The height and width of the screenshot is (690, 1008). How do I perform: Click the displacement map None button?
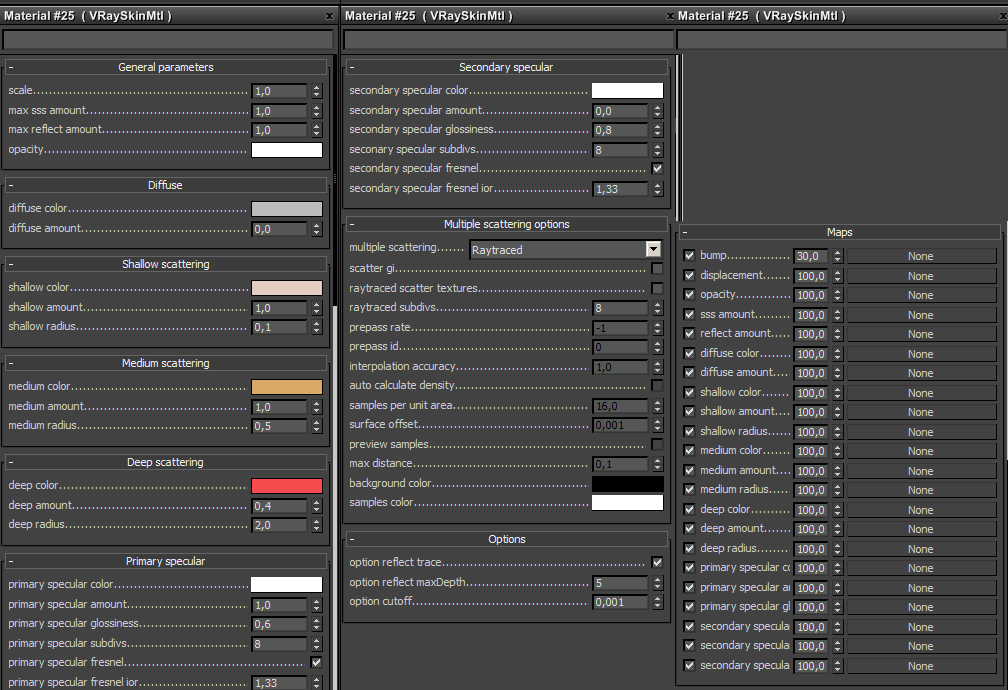(921, 276)
